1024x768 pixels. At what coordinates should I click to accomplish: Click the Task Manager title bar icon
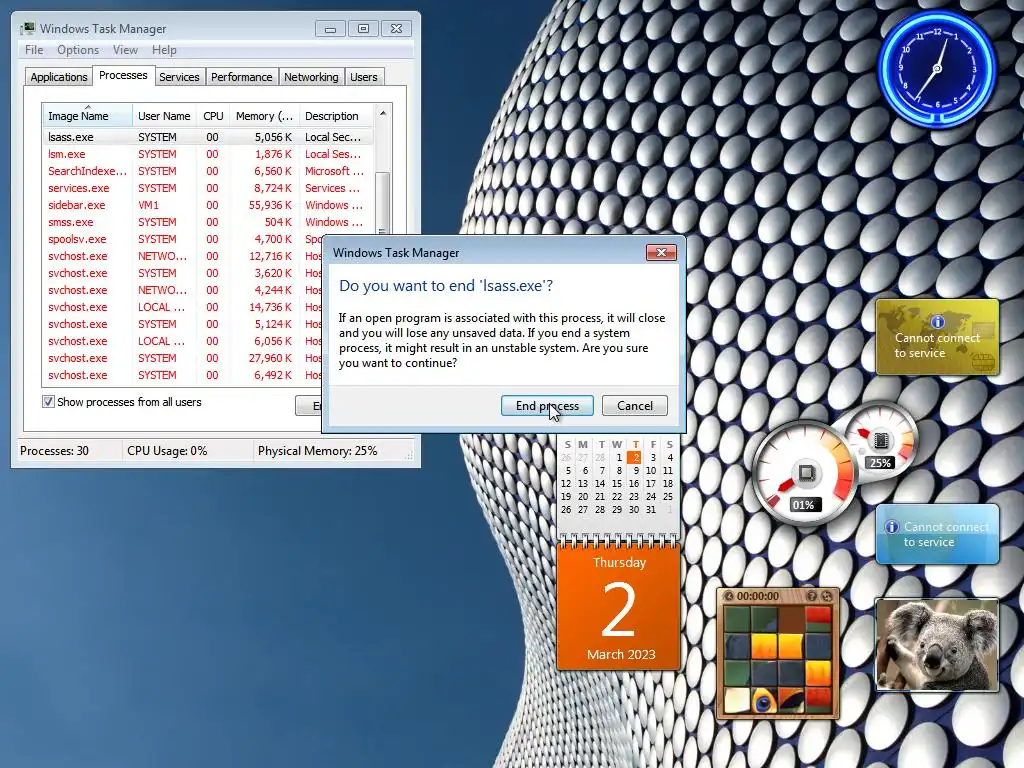coord(28,29)
